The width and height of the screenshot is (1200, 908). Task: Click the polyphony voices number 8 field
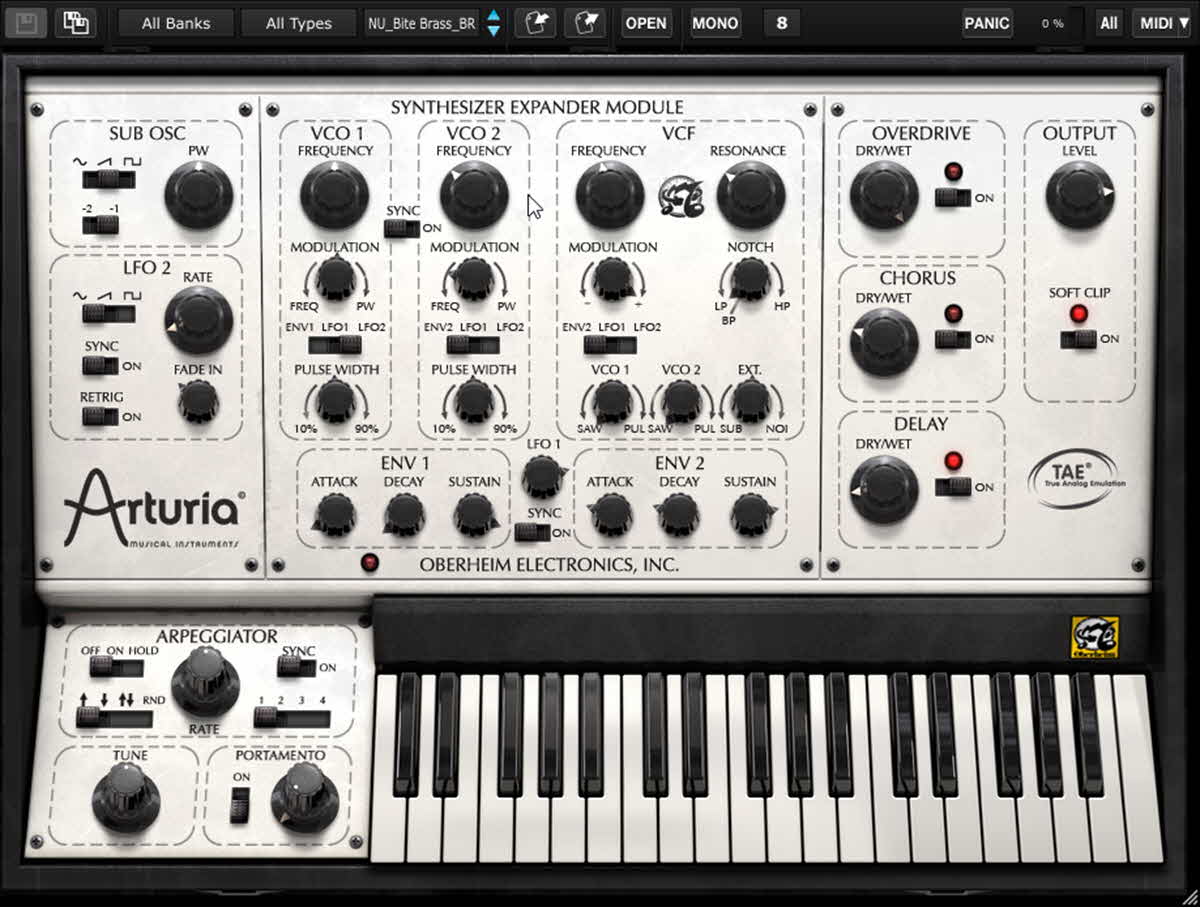pos(781,23)
